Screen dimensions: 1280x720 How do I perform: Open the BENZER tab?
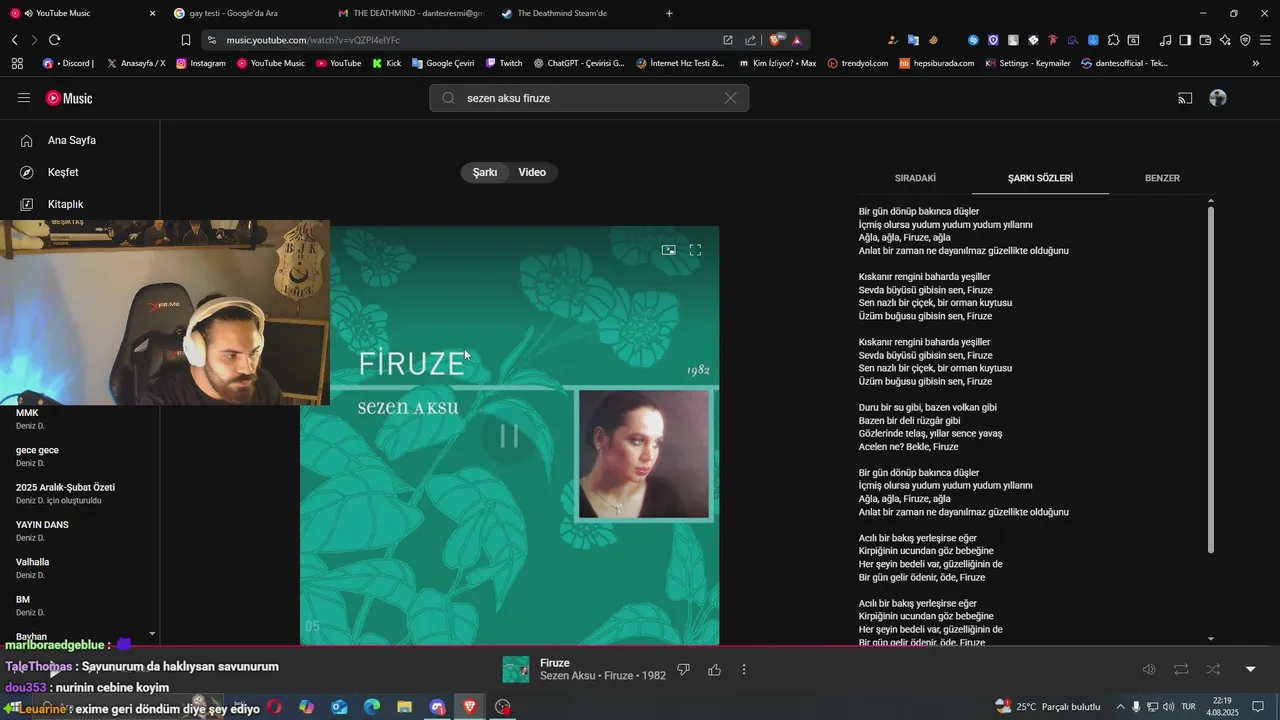(x=1162, y=178)
